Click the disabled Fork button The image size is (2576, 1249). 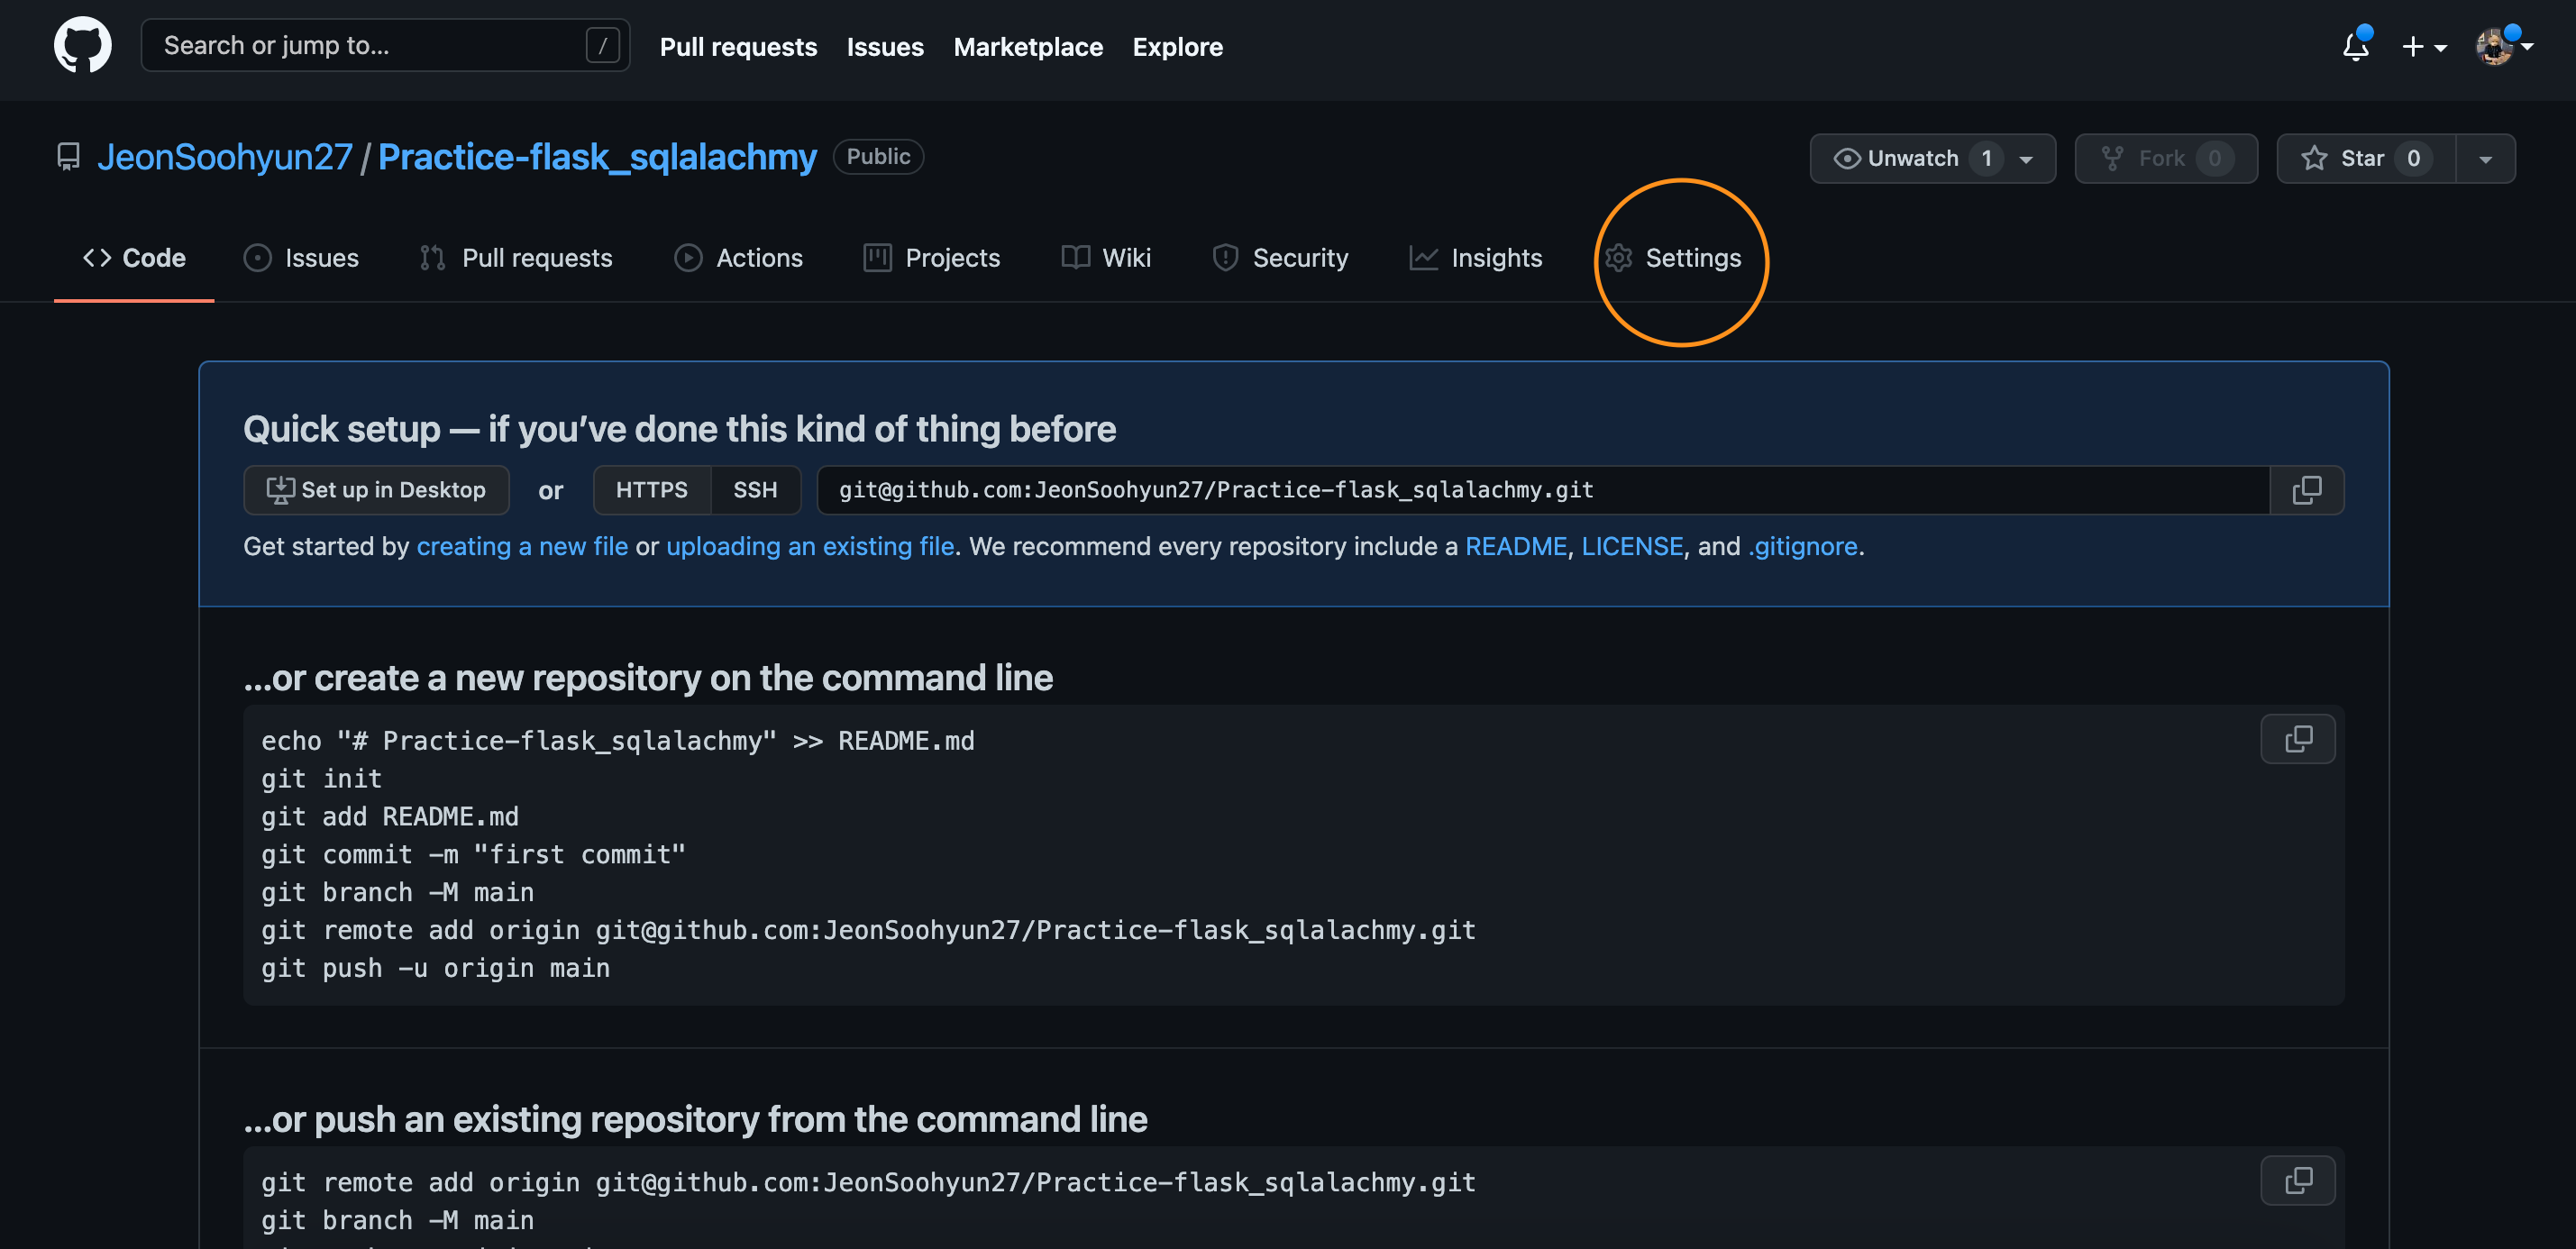(x=2165, y=159)
